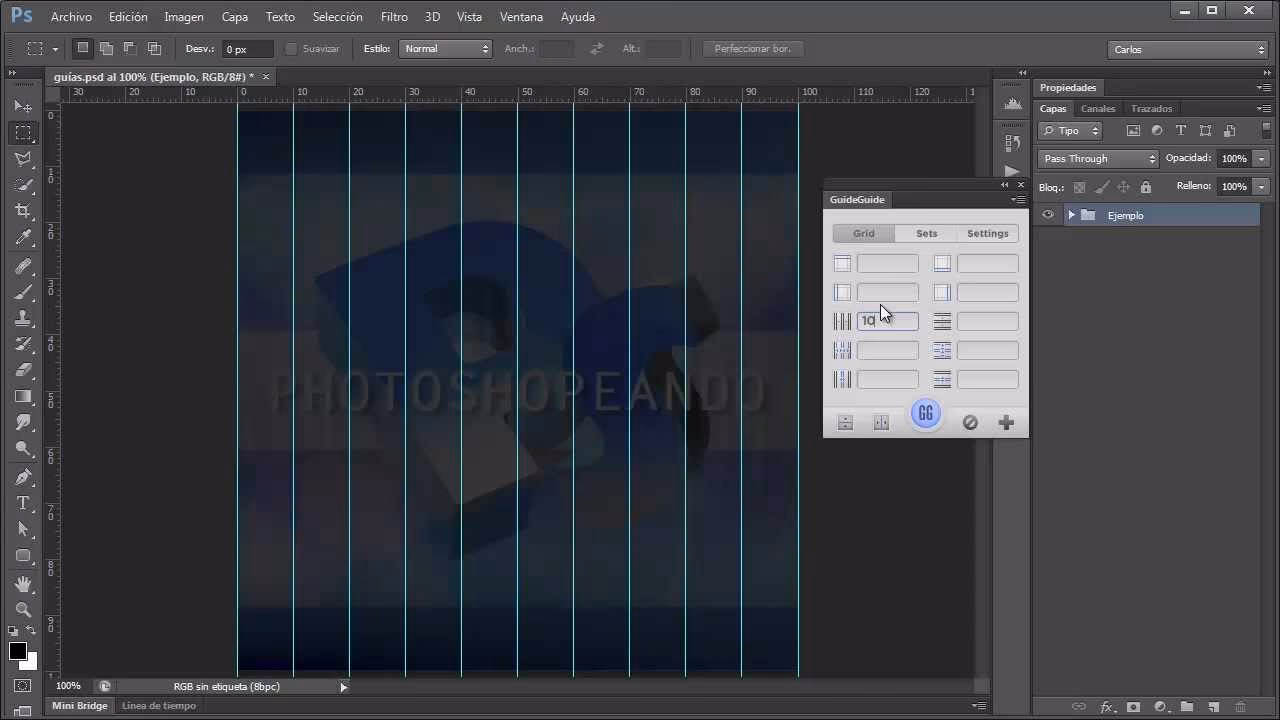The width and height of the screenshot is (1280, 720).
Task: Select the Zoom tool
Action: 23,610
